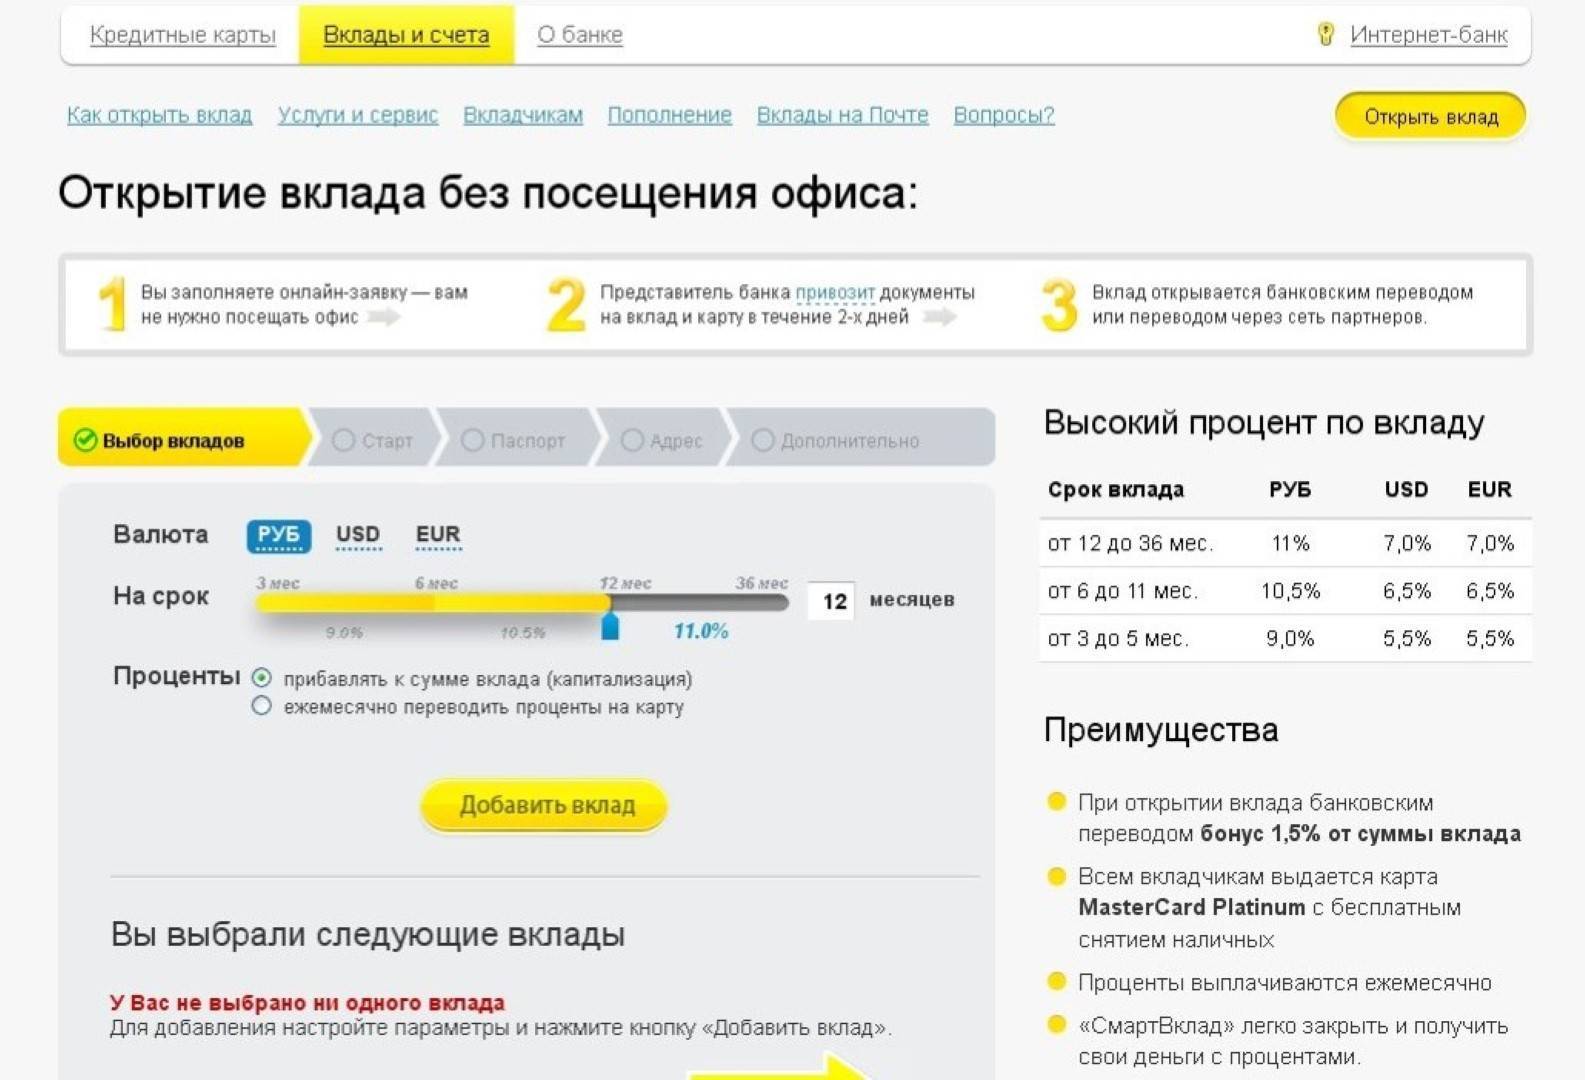Switch currency to USD
Screen dimensions: 1585x1080
click(x=357, y=535)
